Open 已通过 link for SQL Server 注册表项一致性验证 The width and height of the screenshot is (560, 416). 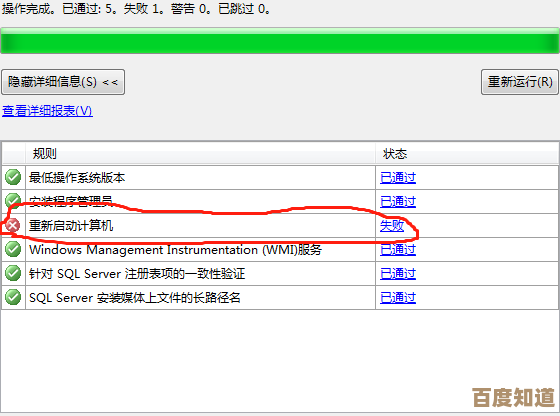[x=398, y=274]
